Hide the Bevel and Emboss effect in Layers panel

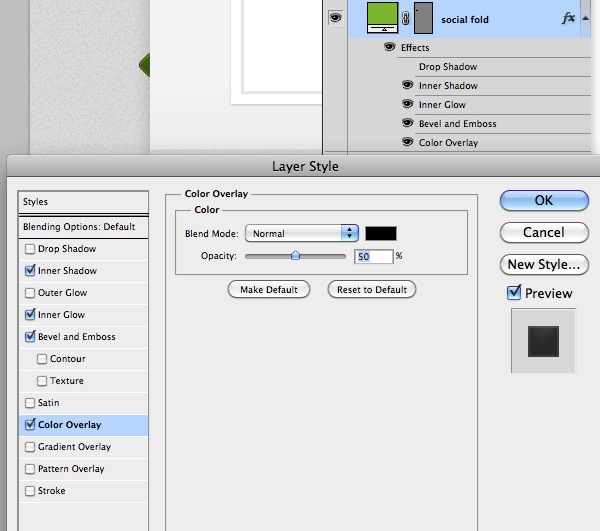click(408, 123)
